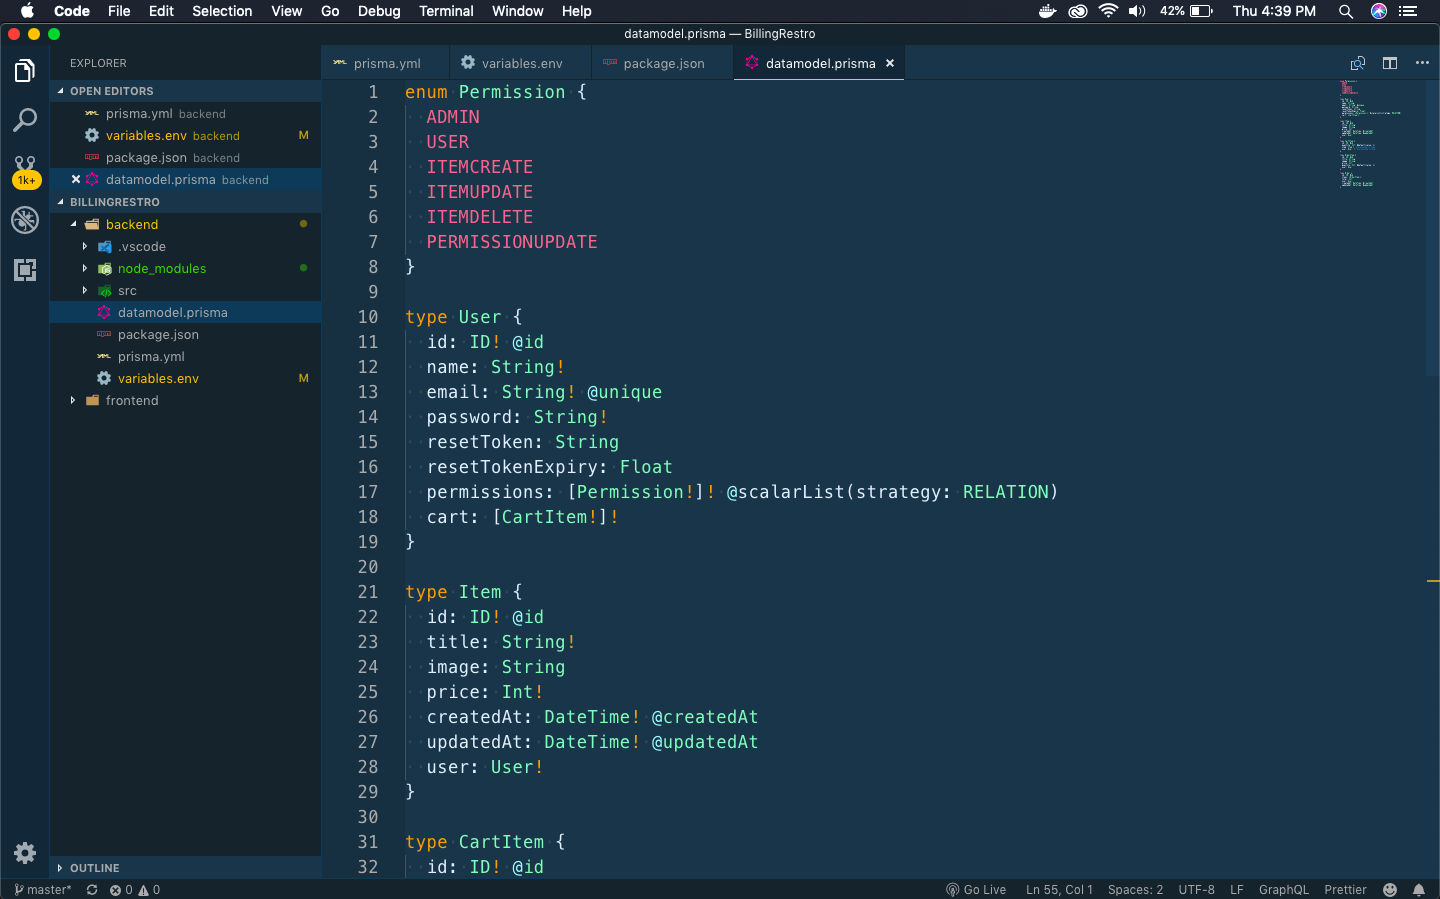1440x899 pixels.
Task: Open the volume control in menu bar
Action: point(1137,11)
